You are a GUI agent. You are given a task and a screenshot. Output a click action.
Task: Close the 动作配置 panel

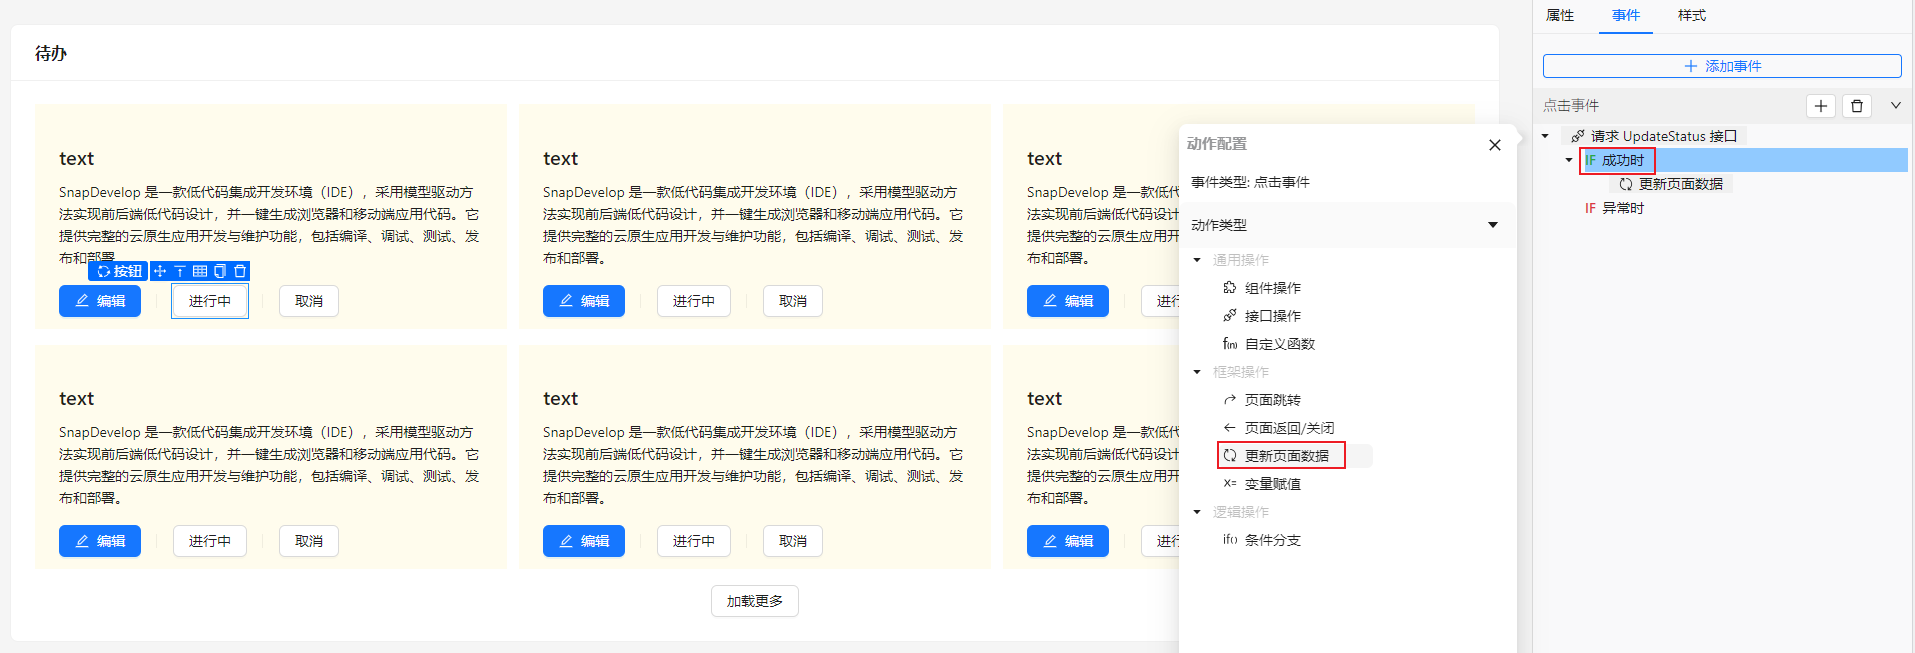(x=1494, y=145)
